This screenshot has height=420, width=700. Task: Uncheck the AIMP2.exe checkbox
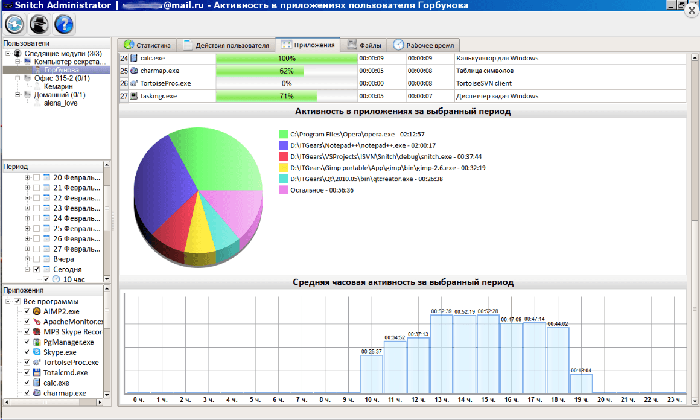tap(27, 312)
